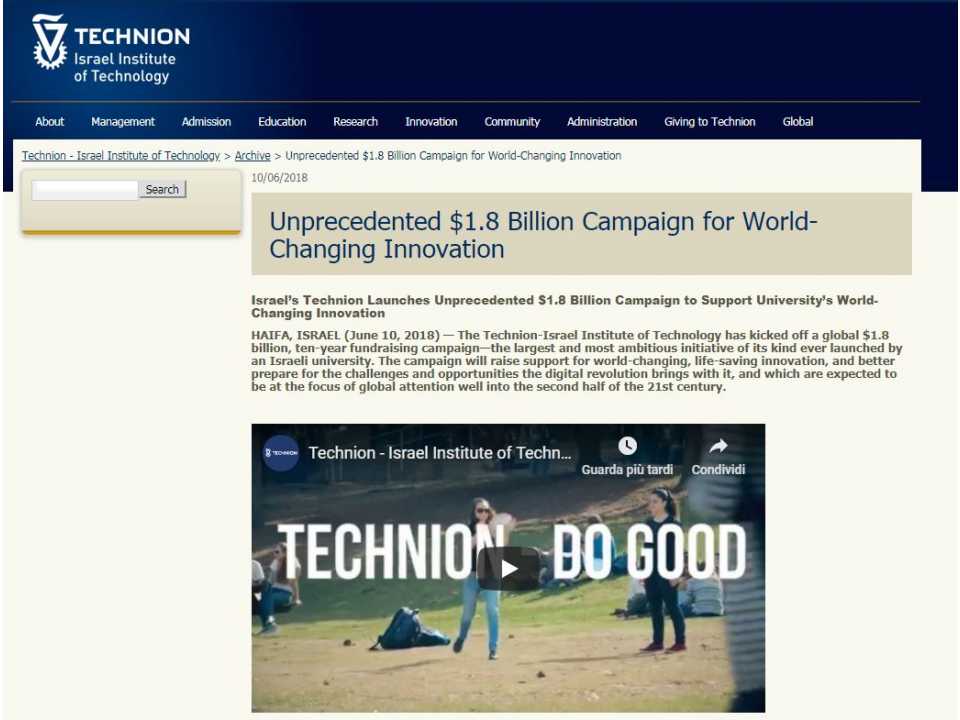
Task: Share the video via the Condividi icon
Action: 717,446
